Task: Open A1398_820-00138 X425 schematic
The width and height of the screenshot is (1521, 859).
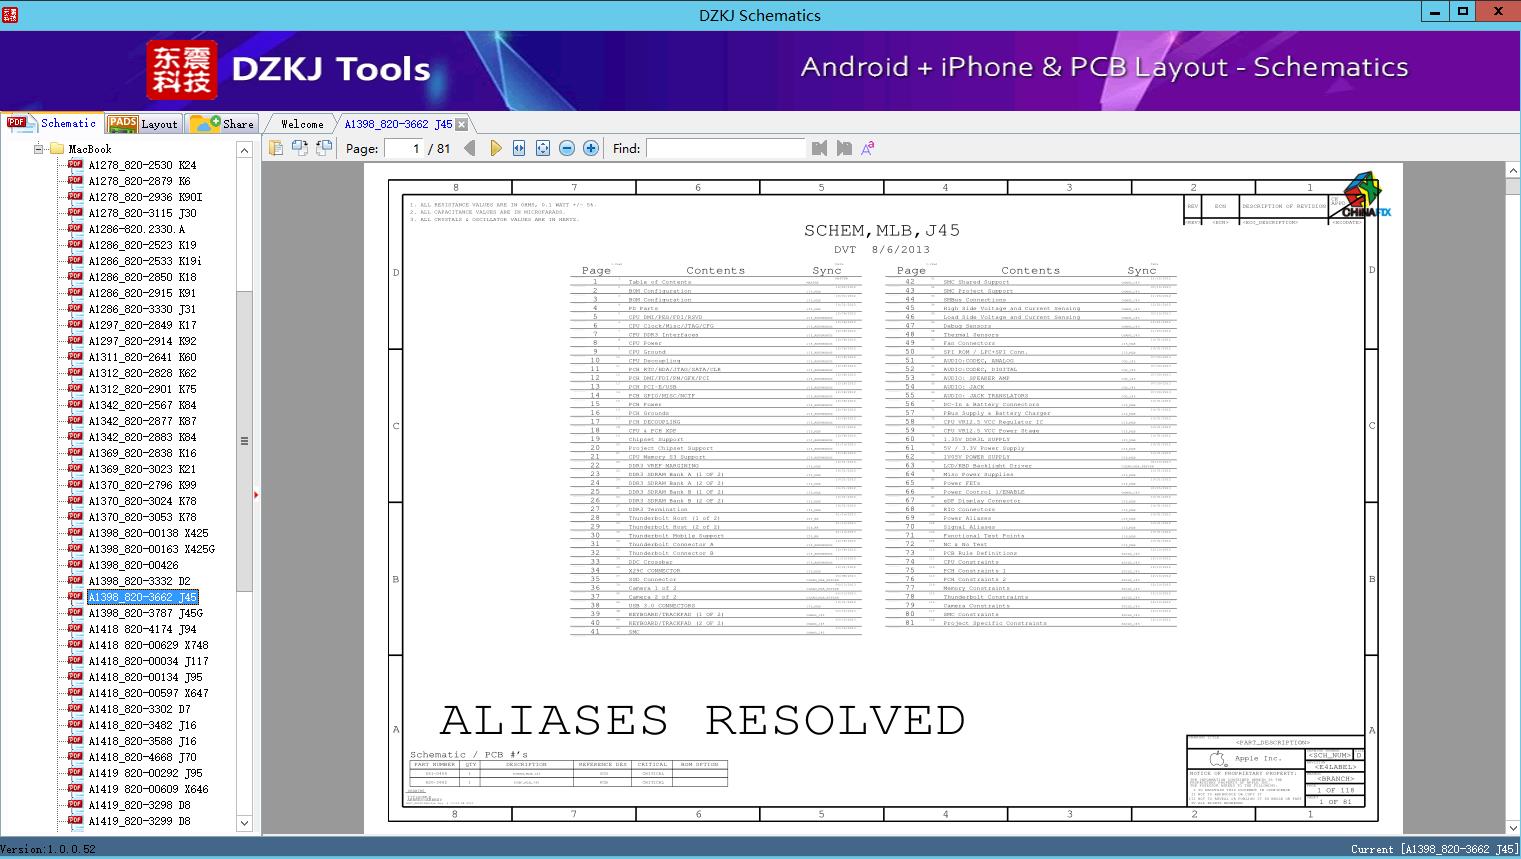Action: tap(148, 533)
